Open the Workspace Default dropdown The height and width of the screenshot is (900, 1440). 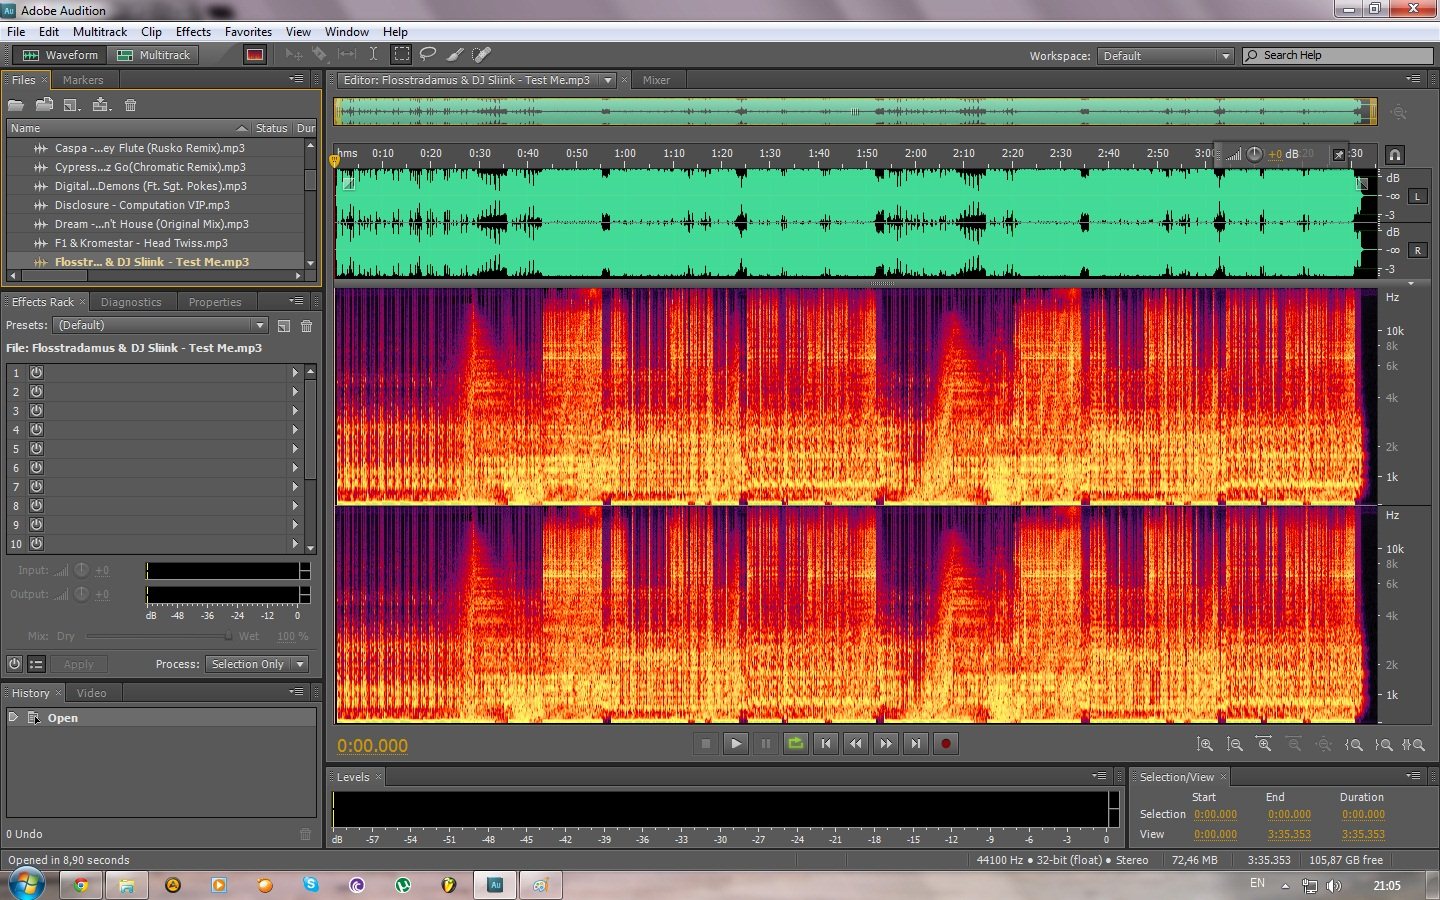point(1166,56)
